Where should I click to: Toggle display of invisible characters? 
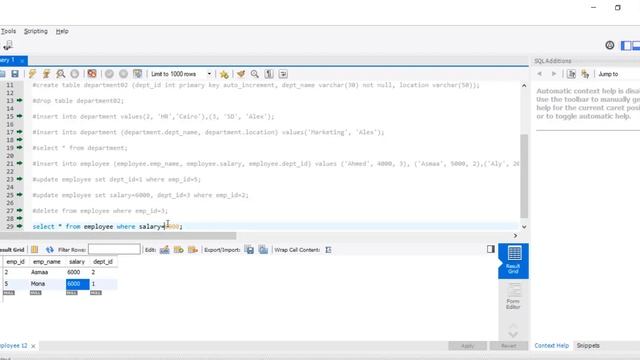tap(269, 74)
